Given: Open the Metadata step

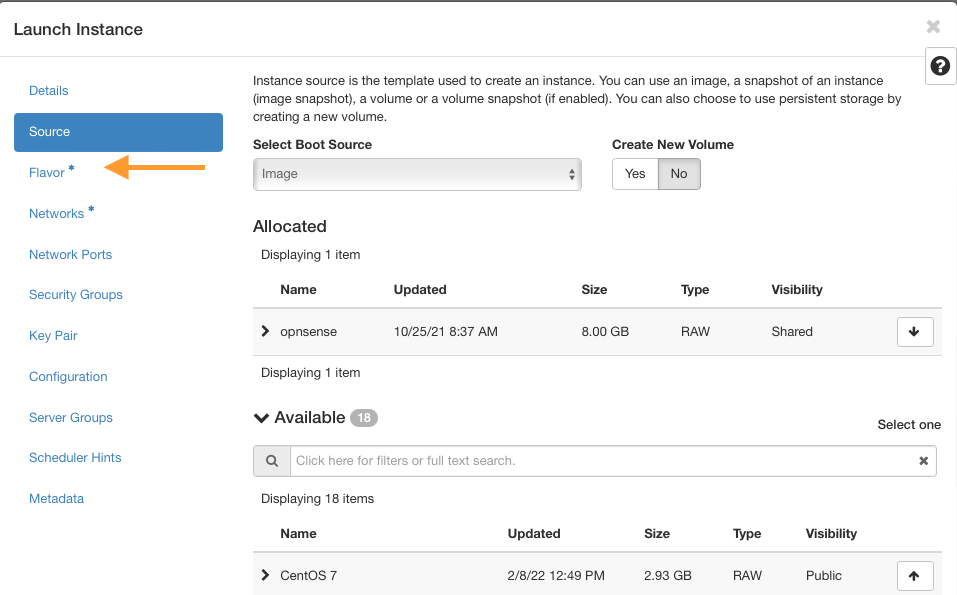Looking at the screenshot, I should (x=56, y=499).
